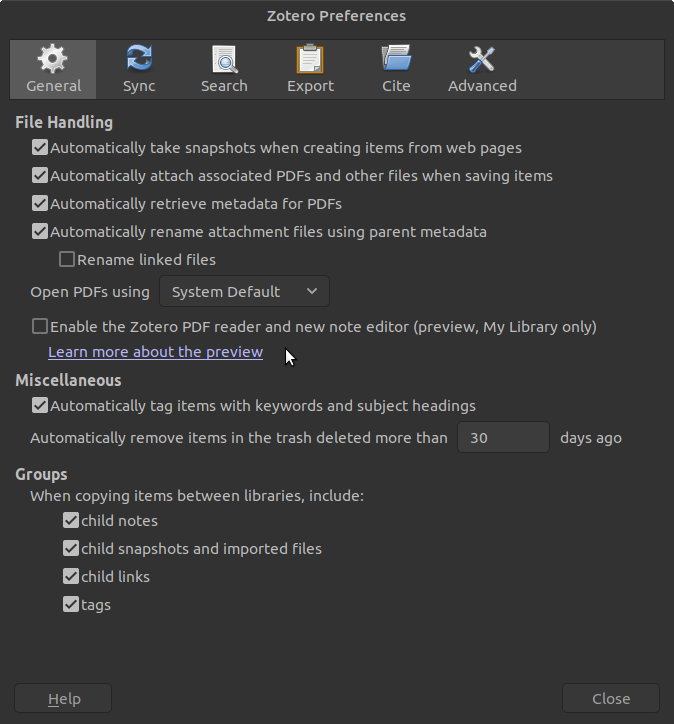Enable Rename linked files checkbox
Screen dimensions: 674x724
point(67,259)
